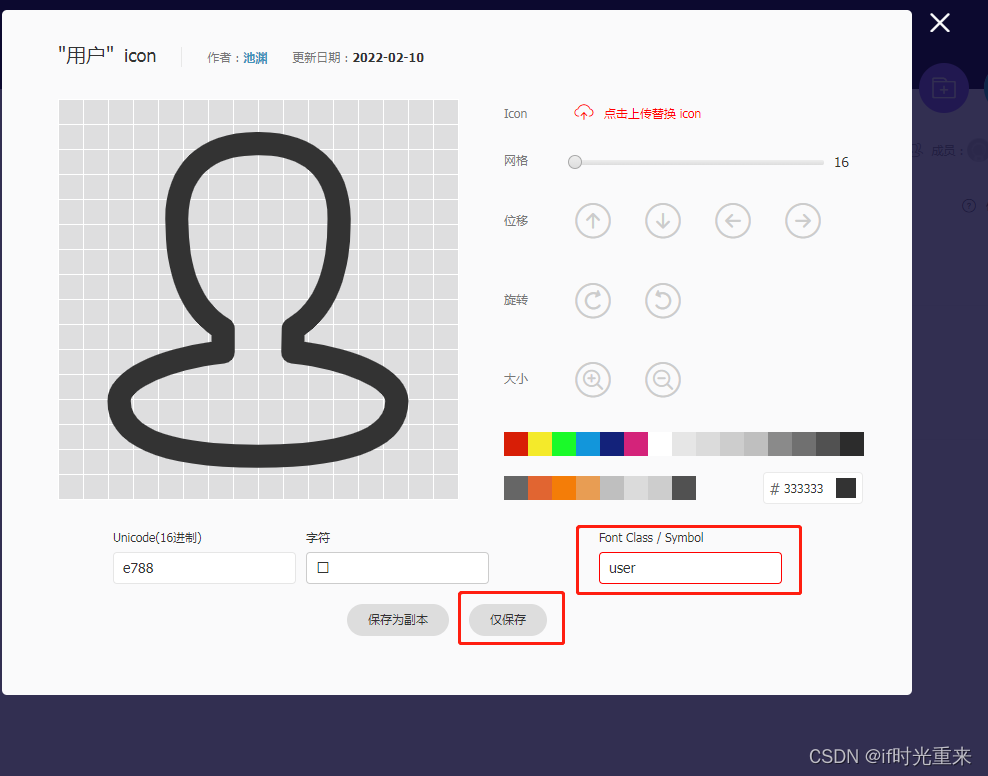
Task: Select the green color swatch
Action: coord(563,444)
